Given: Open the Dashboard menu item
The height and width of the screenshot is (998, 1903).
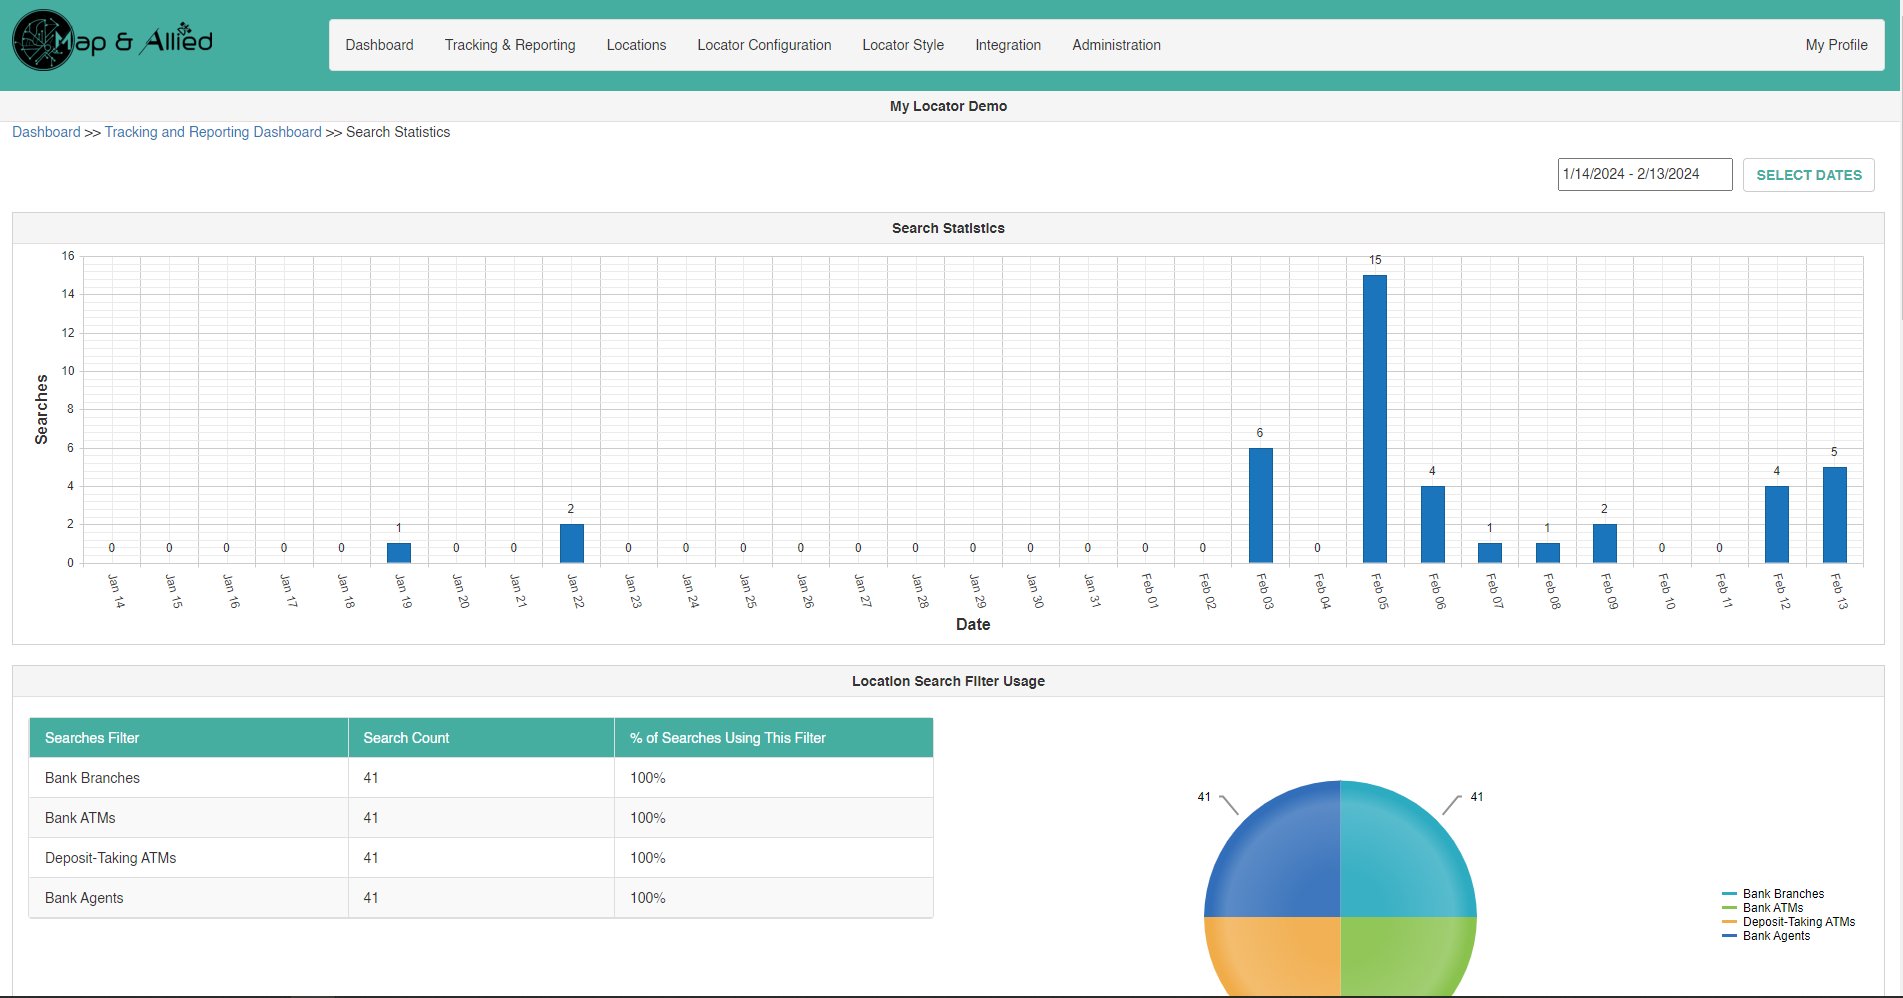Looking at the screenshot, I should coord(379,45).
